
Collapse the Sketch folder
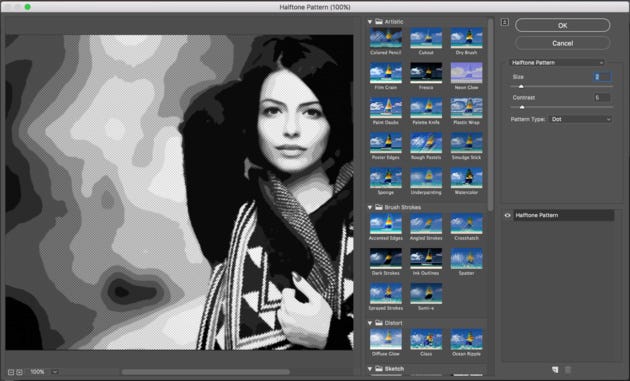pos(370,369)
